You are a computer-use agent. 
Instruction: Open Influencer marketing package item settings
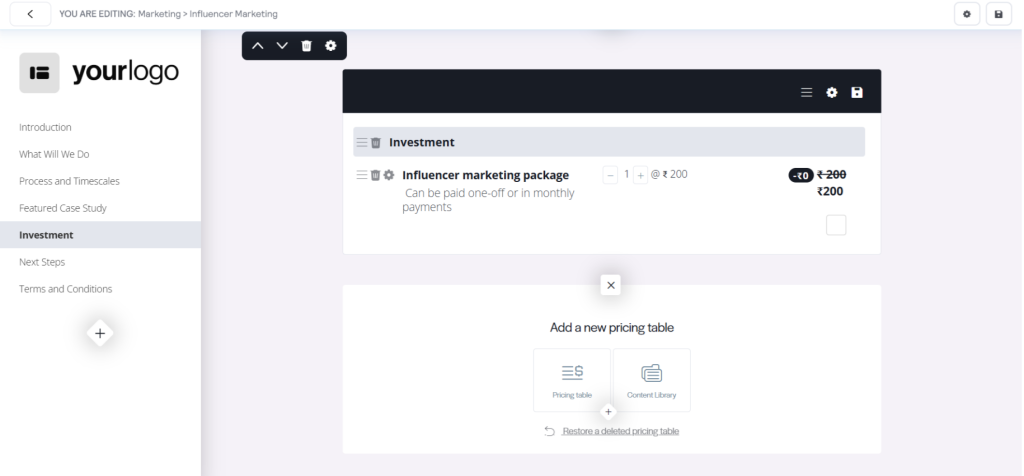(389, 175)
